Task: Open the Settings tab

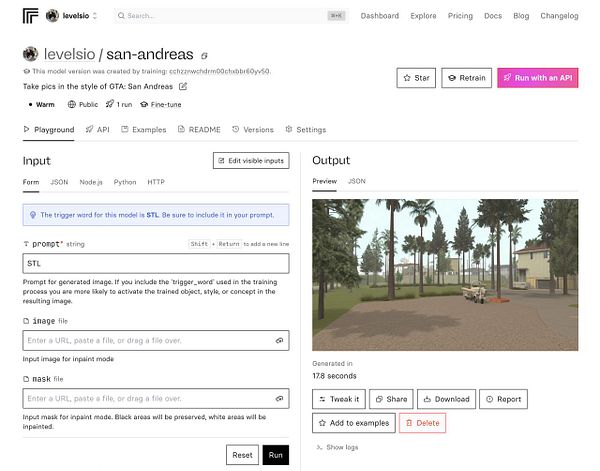Action: [306, 130]
